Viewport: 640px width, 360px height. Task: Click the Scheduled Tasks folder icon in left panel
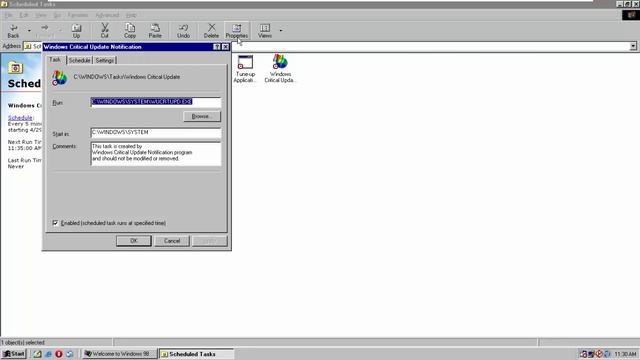(16, 67)
